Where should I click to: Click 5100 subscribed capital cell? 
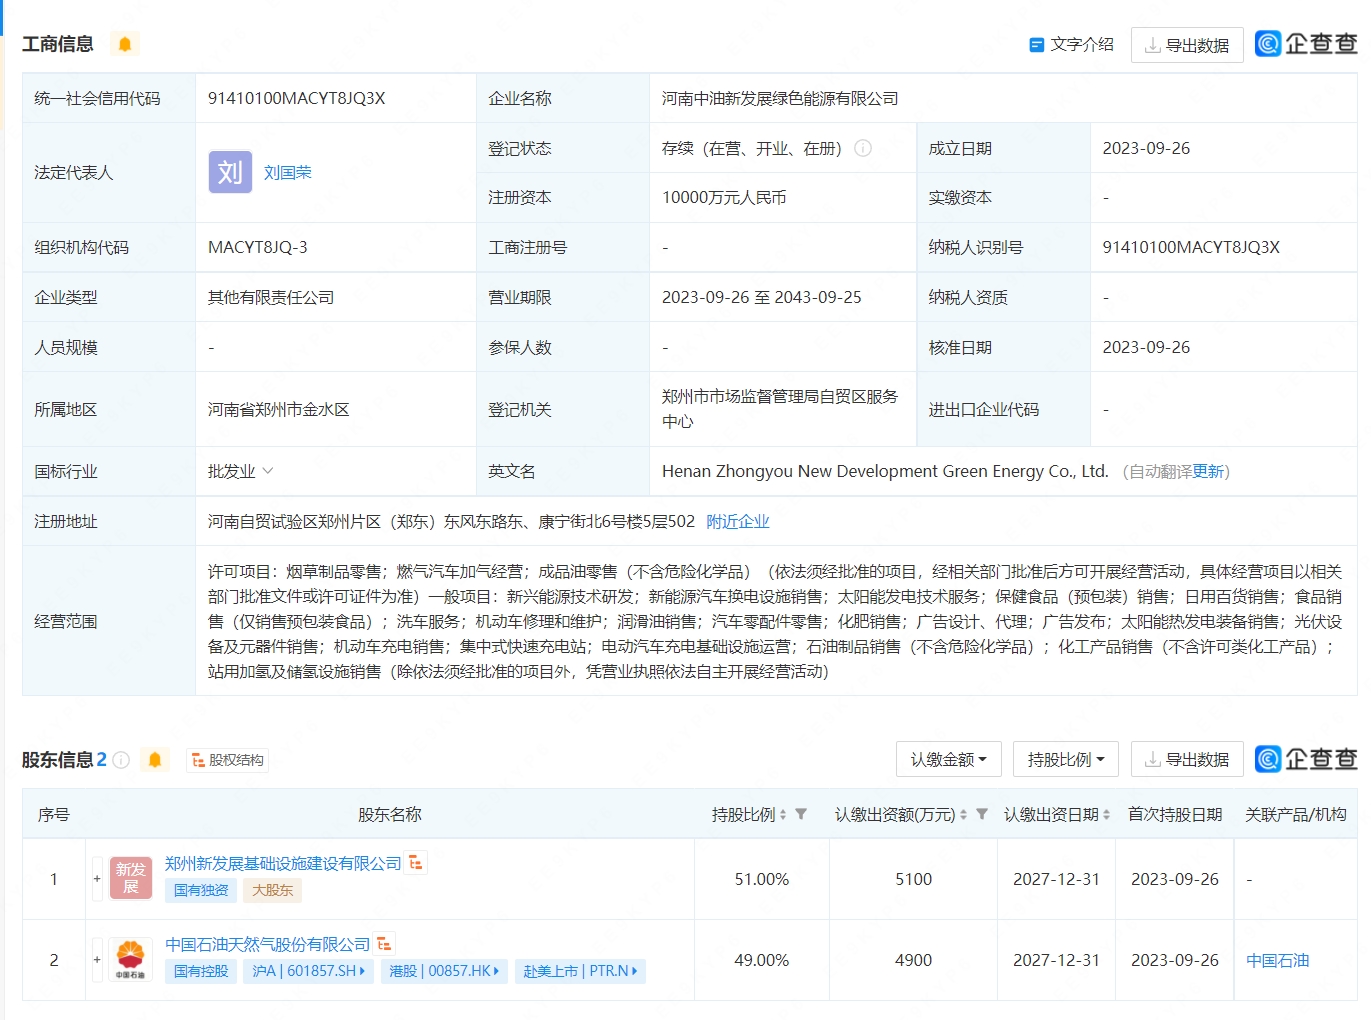[x=914, y=879]
